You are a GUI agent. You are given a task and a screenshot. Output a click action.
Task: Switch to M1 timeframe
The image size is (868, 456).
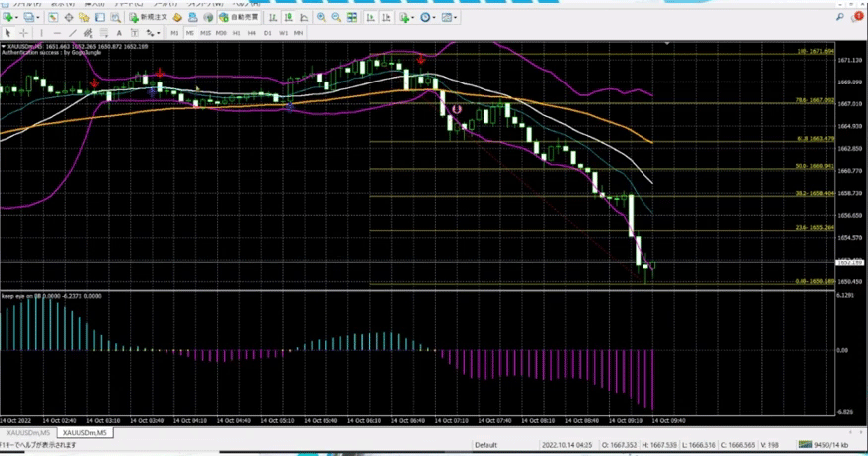[x=174, y=33]
